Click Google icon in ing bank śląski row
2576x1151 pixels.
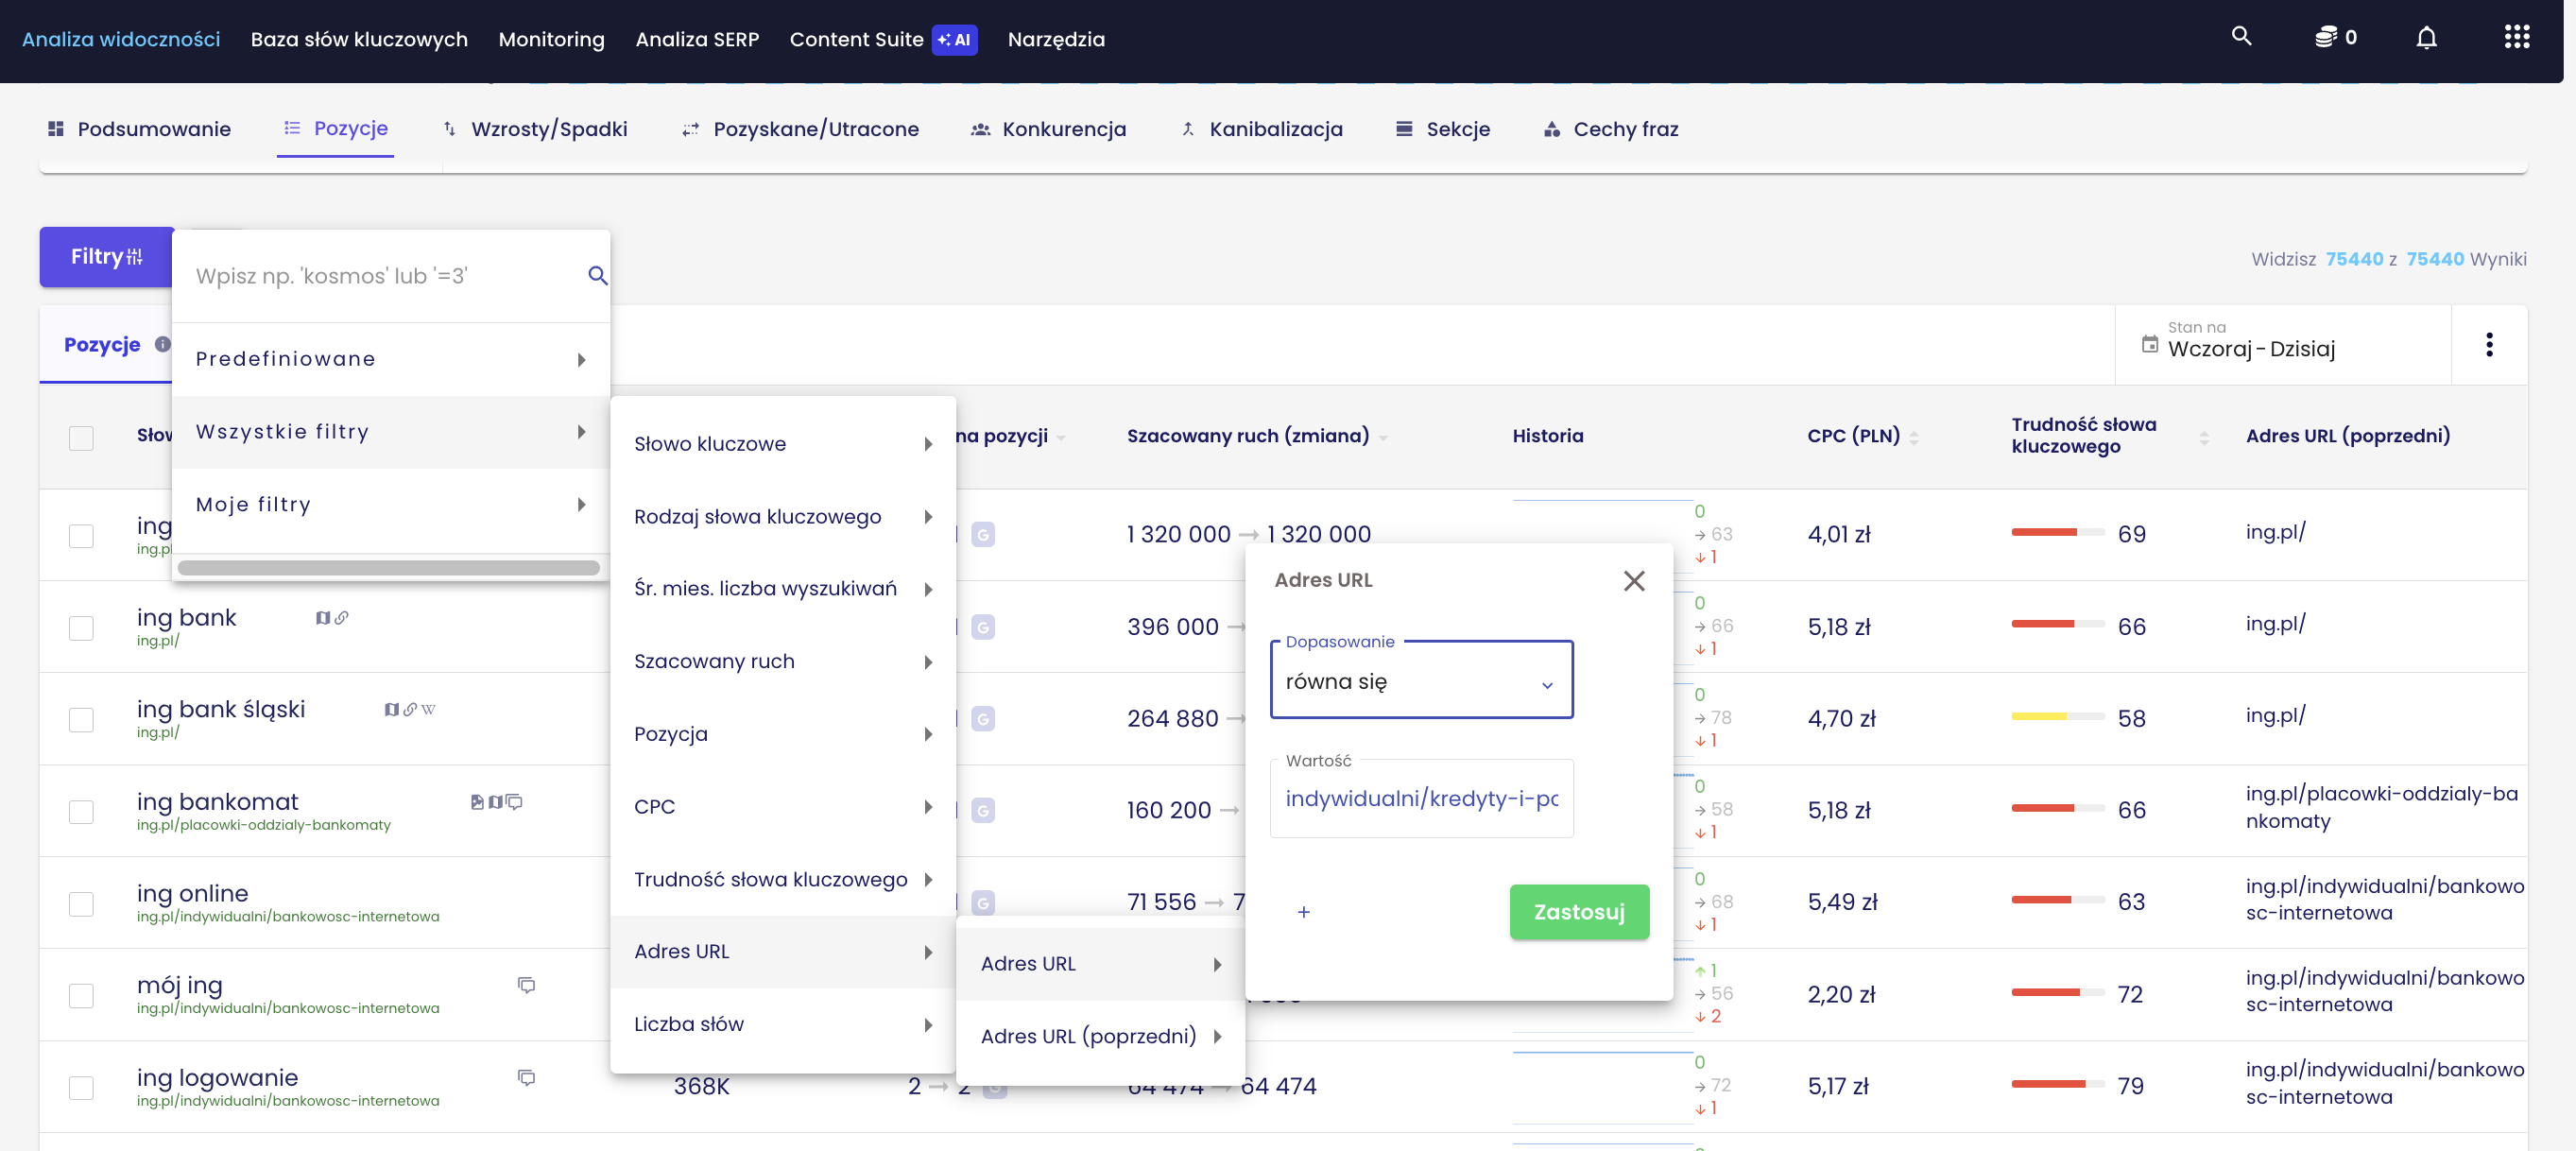983,719
